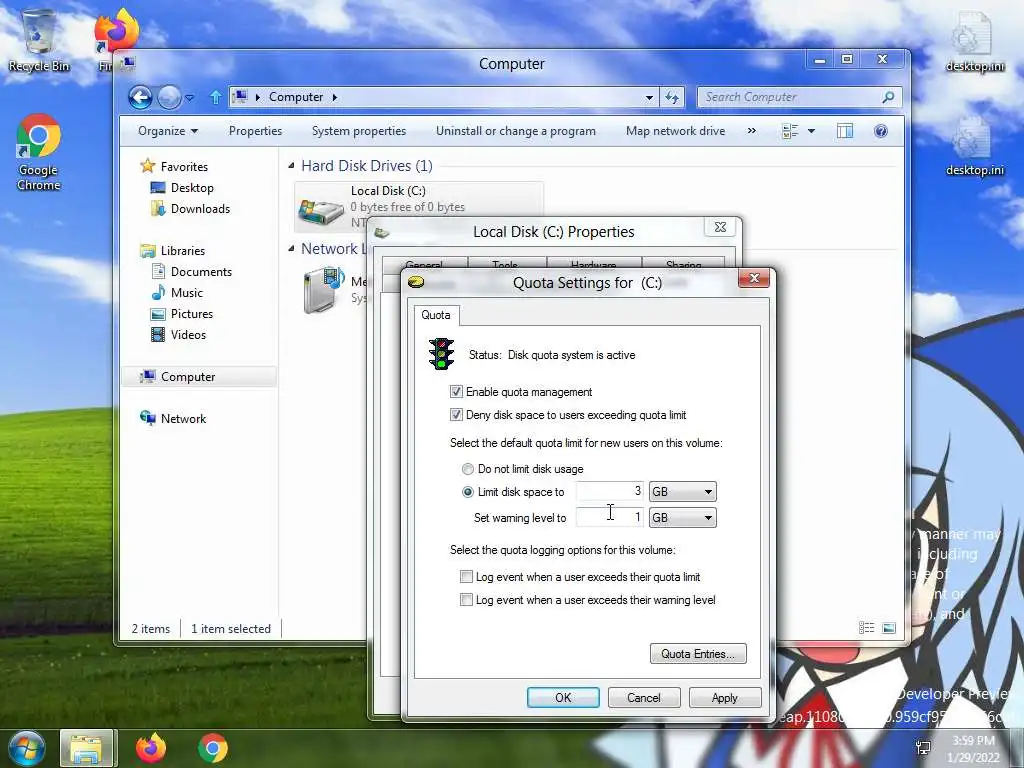Click Apply in Quota Settings
Viewport: 1024px width, 768px height.
coord(725,697)
